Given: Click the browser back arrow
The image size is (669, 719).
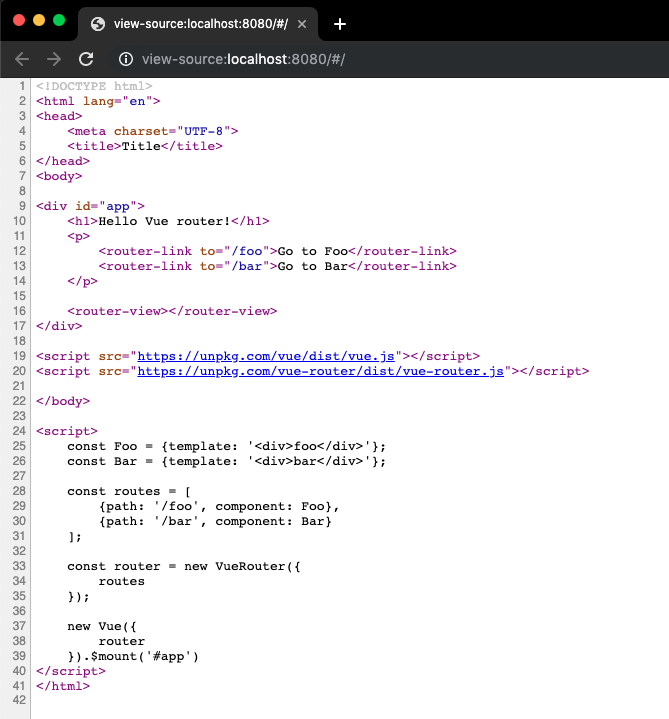Looking at the screenshot, I should click(x=22, y=59).
